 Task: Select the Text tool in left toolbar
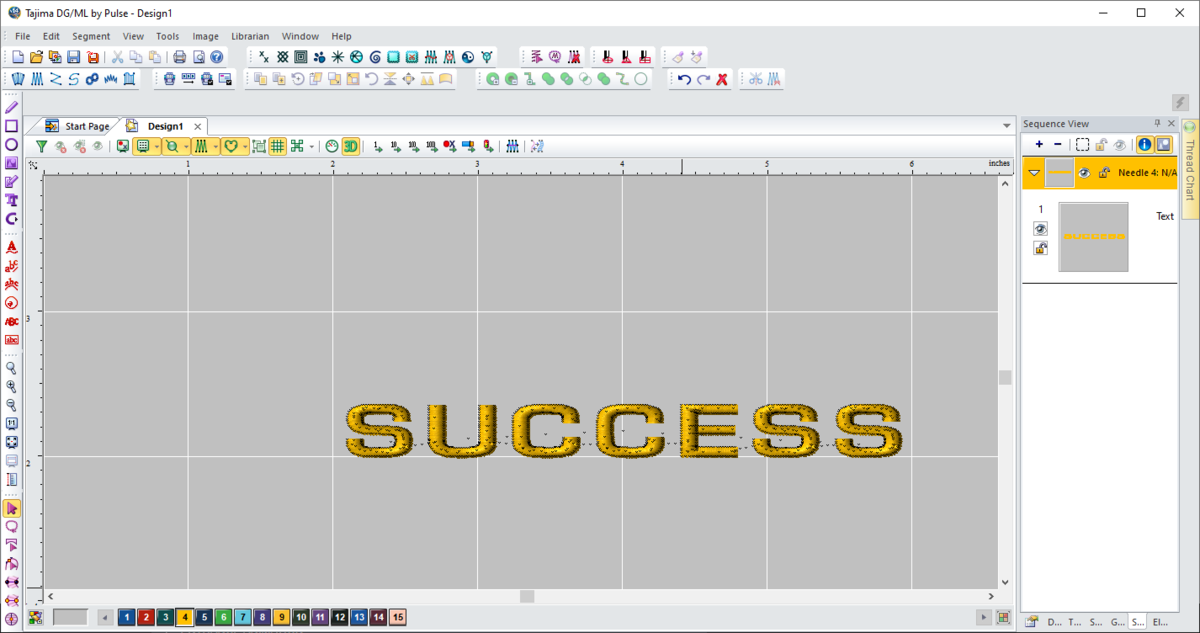click(11, 200)
